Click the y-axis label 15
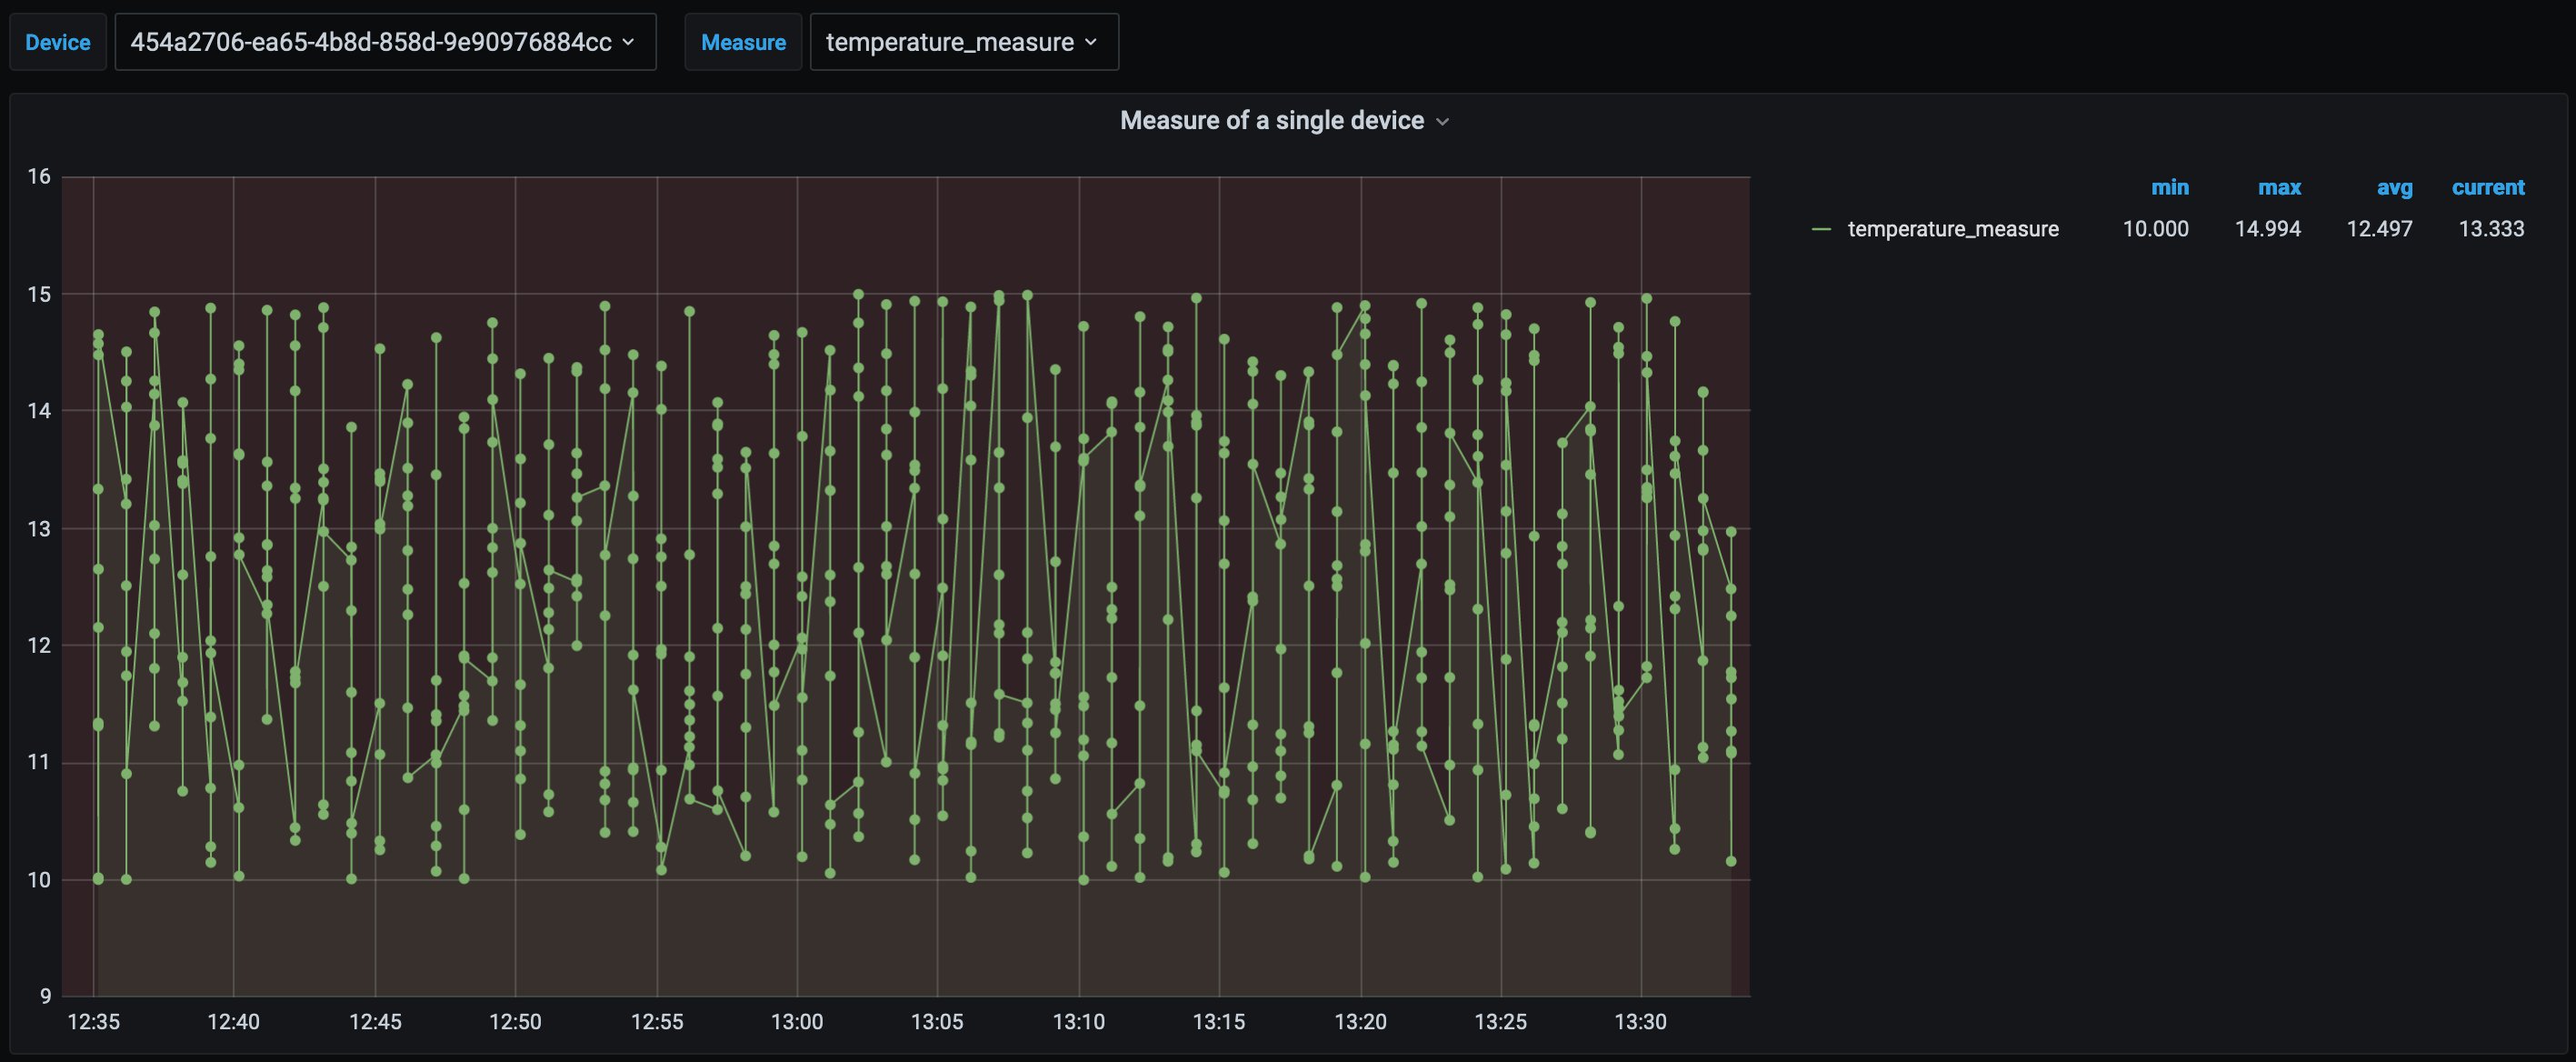This screenshot has height=1062, width=2576. [x=39, y=294]
